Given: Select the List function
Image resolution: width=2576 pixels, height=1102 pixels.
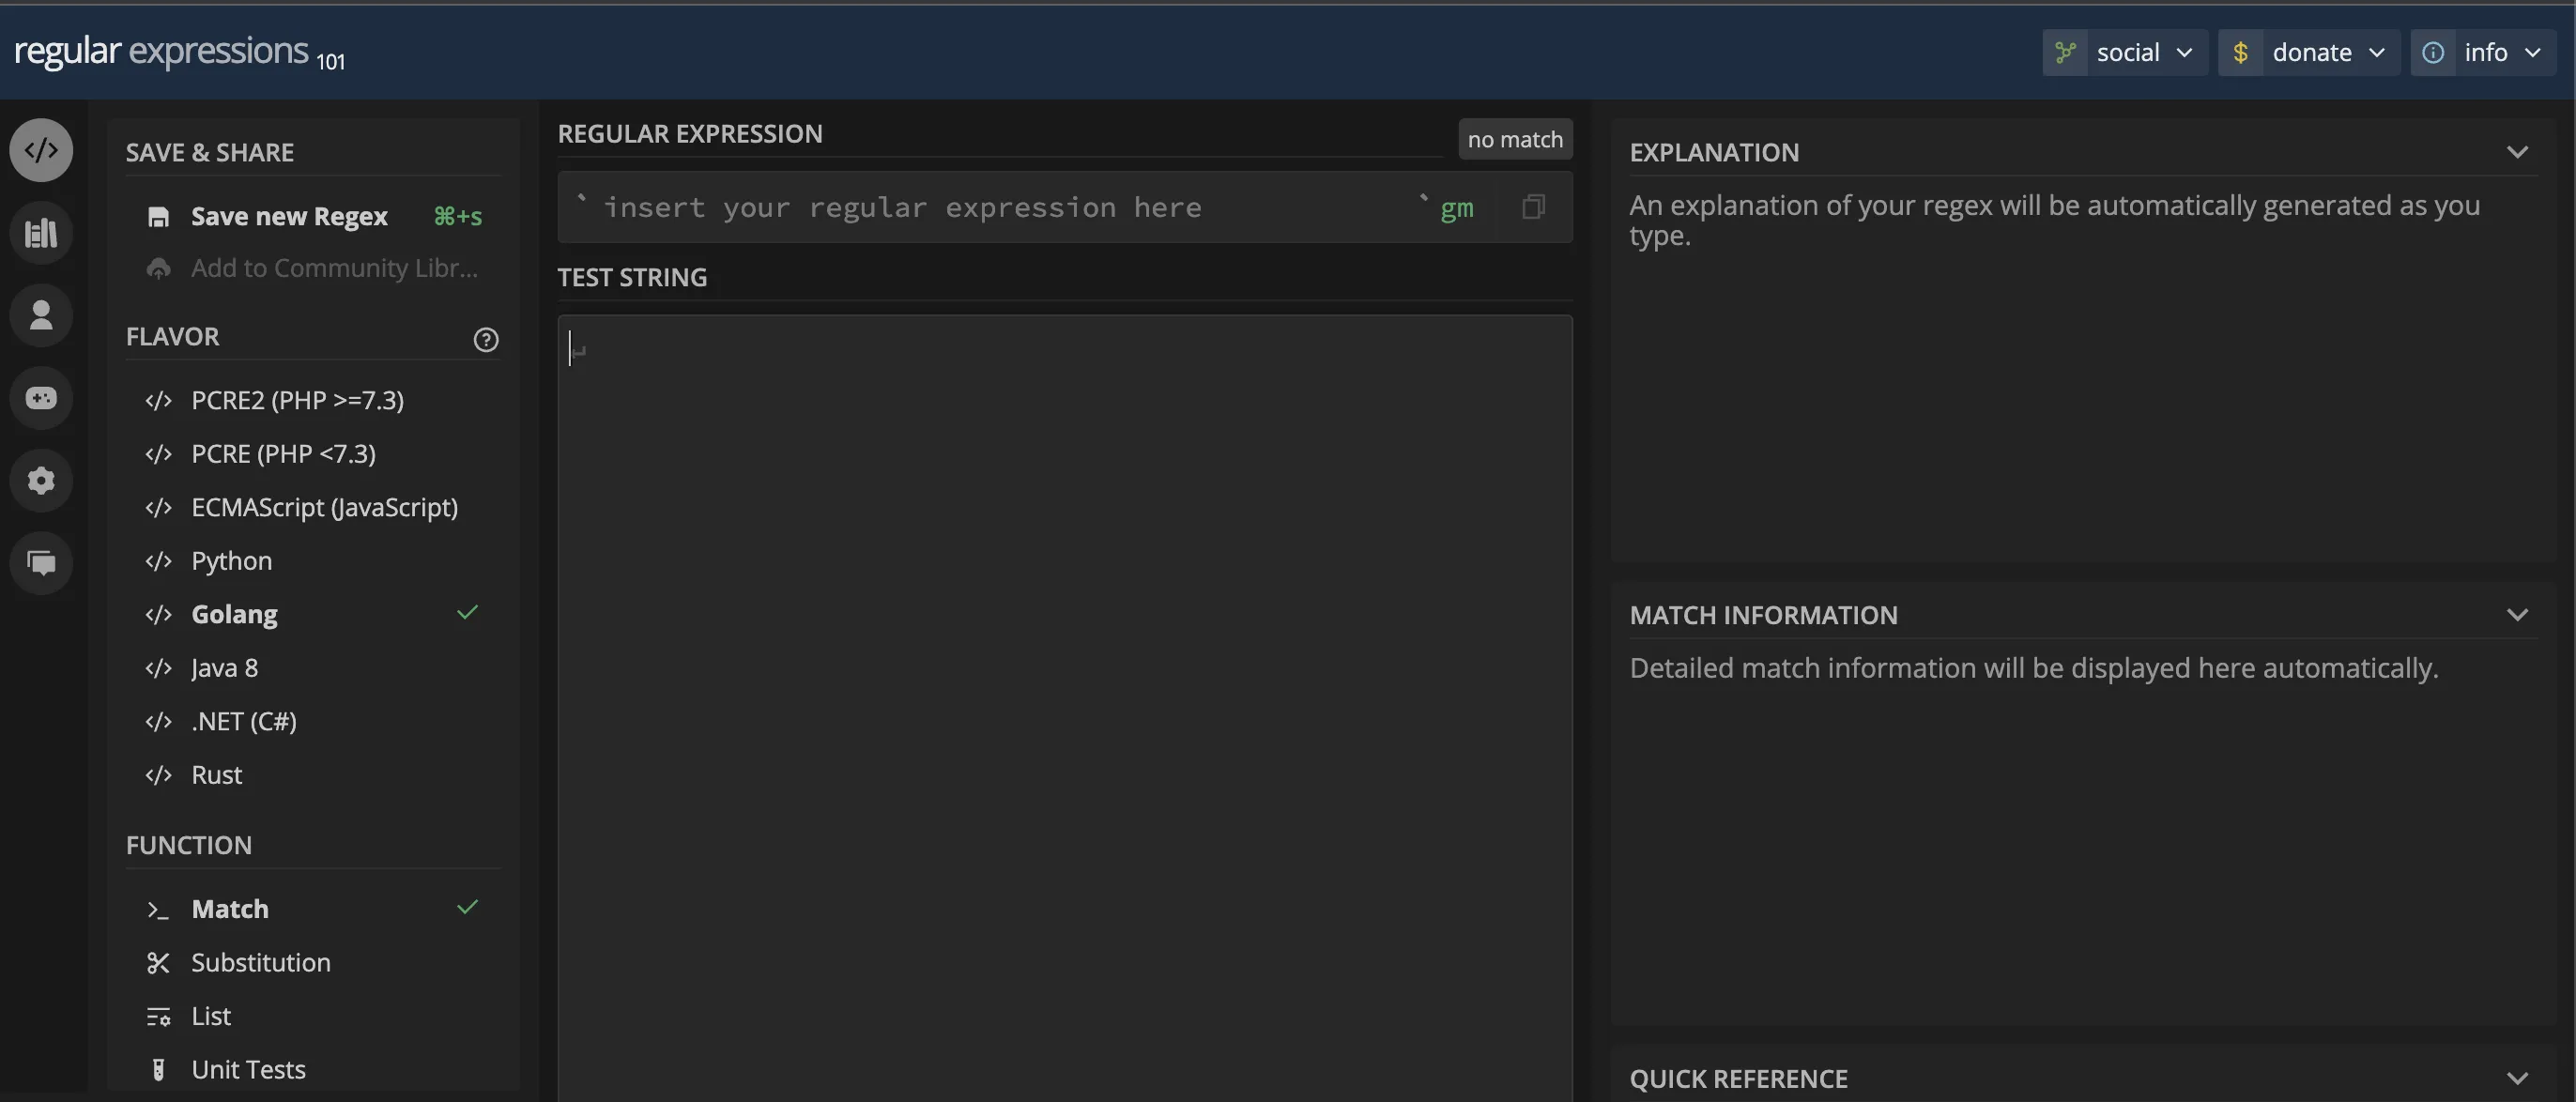Looking at the screenshot, I should pos(312,1017).
